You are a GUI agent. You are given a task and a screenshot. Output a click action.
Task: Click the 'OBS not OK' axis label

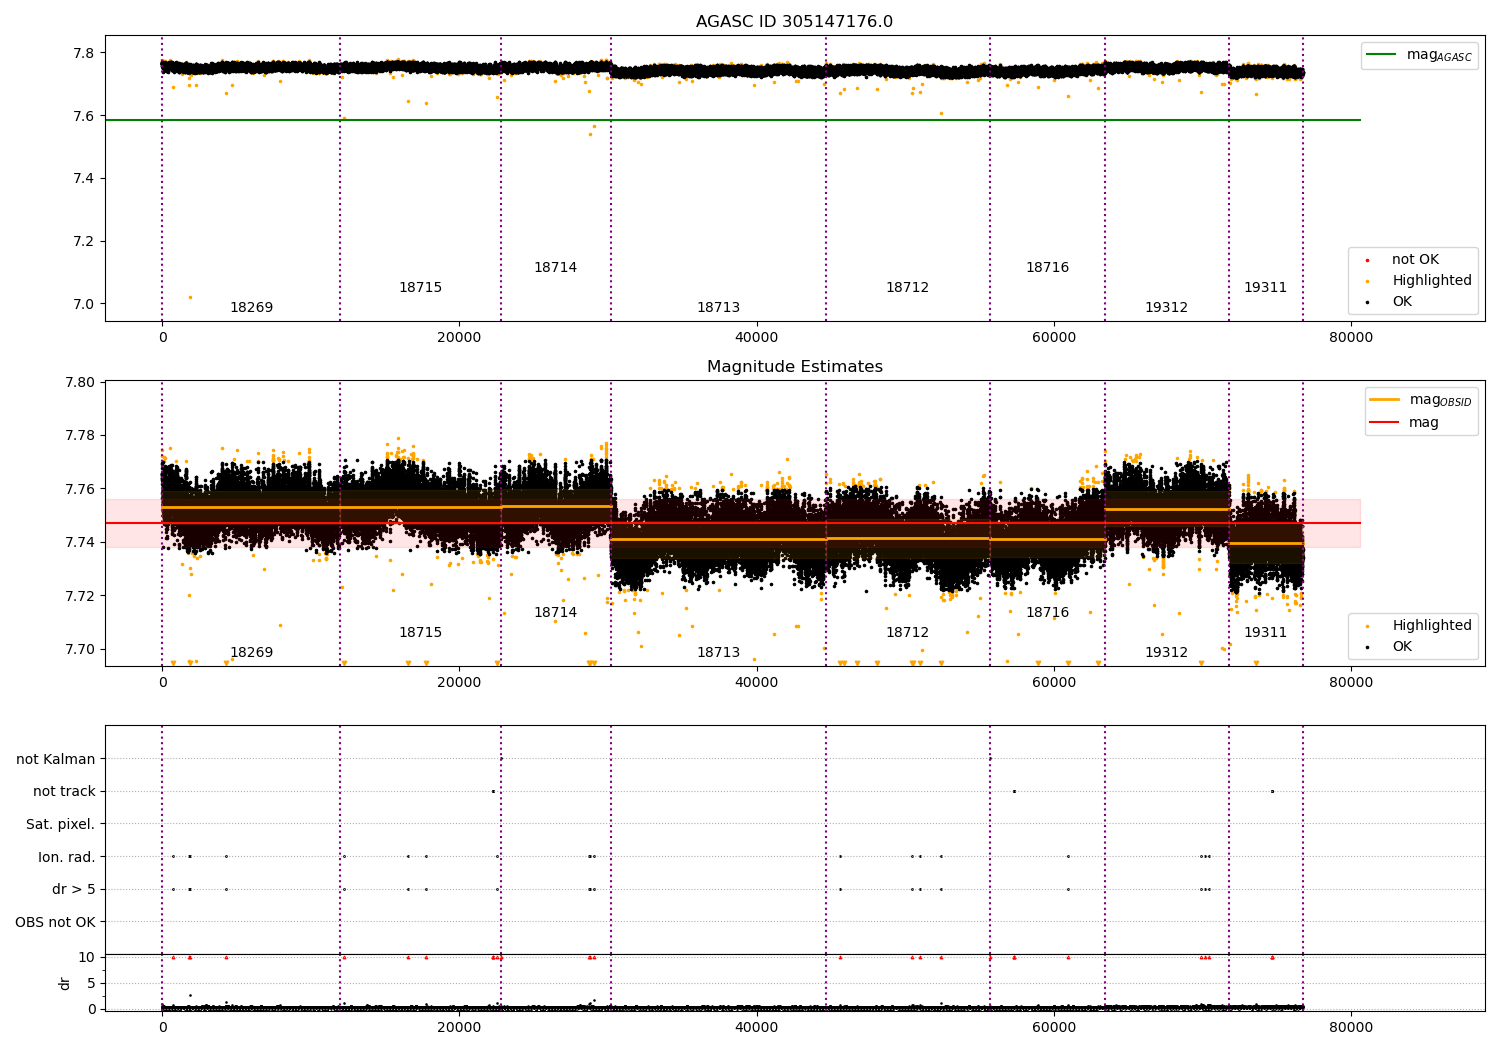[56, 923]
